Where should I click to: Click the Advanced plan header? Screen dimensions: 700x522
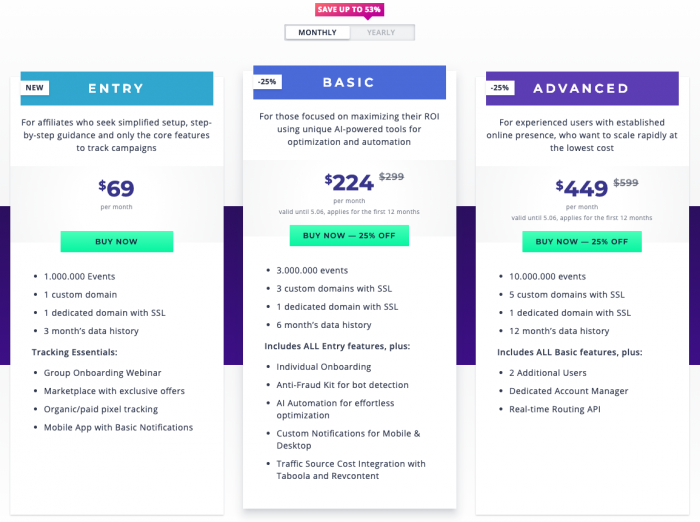pos(582,88)
